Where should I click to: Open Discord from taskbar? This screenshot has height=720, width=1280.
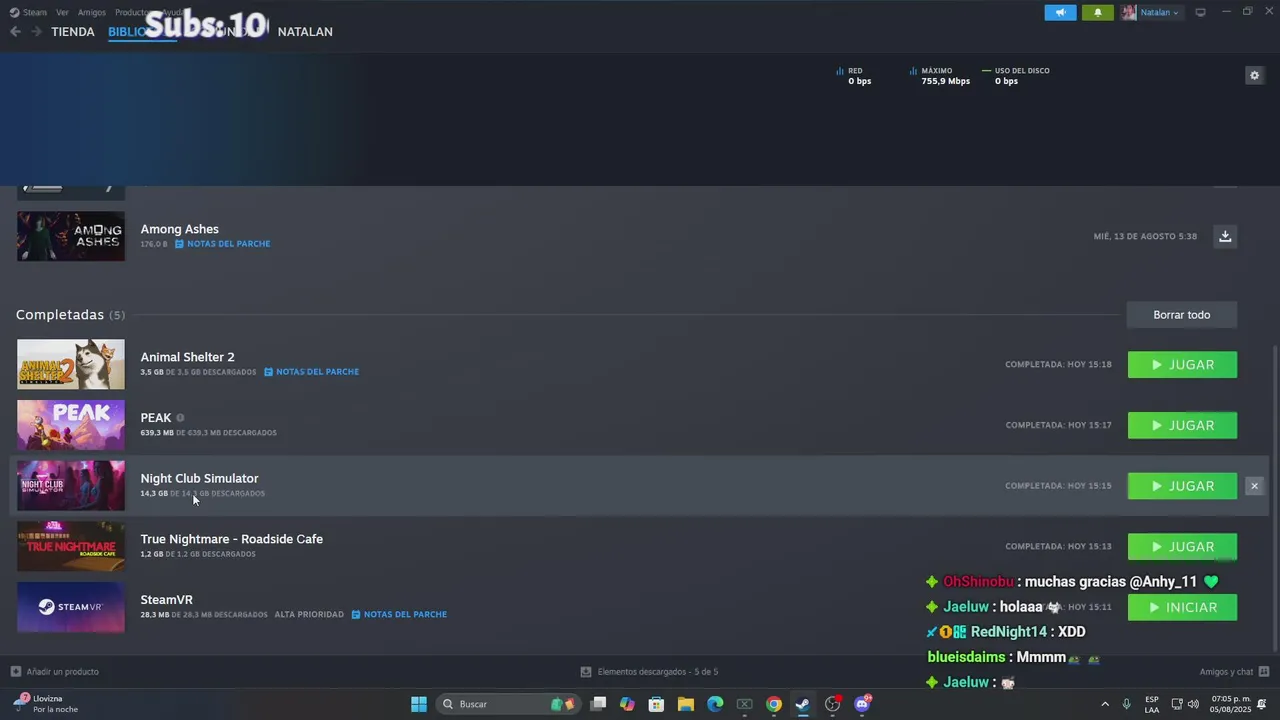tap(862, 704)
